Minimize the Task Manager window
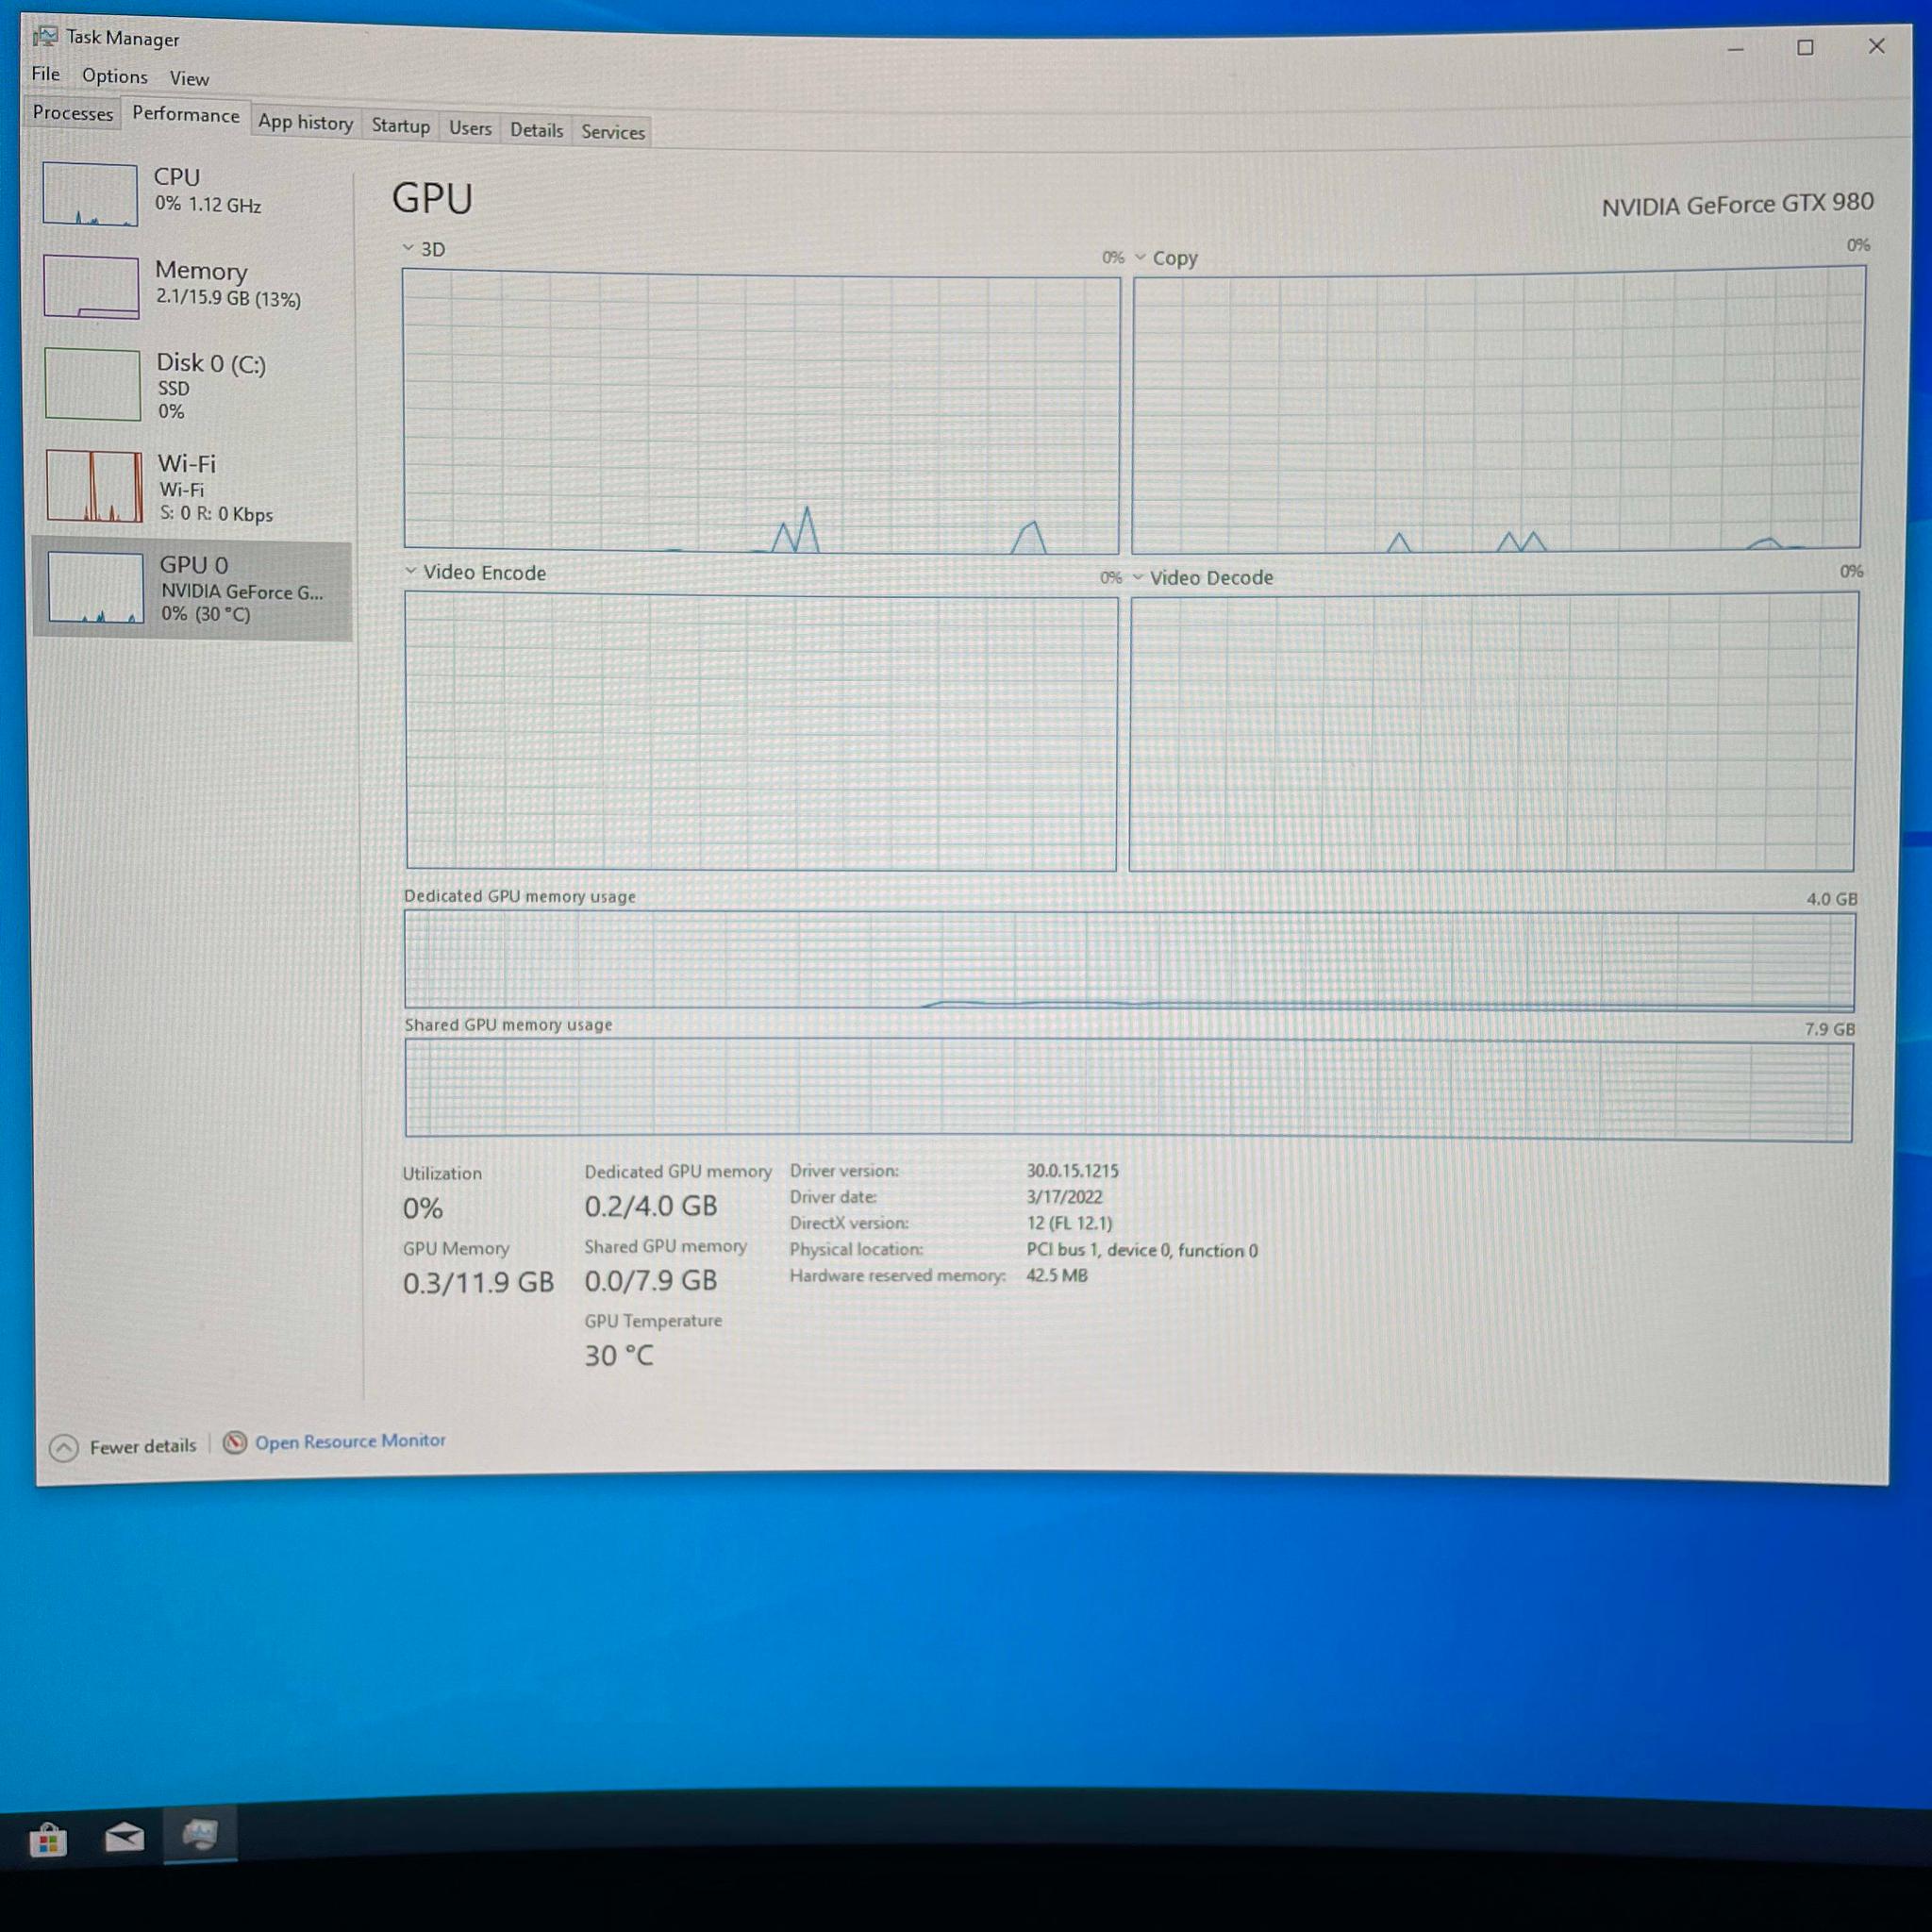 1736,48
